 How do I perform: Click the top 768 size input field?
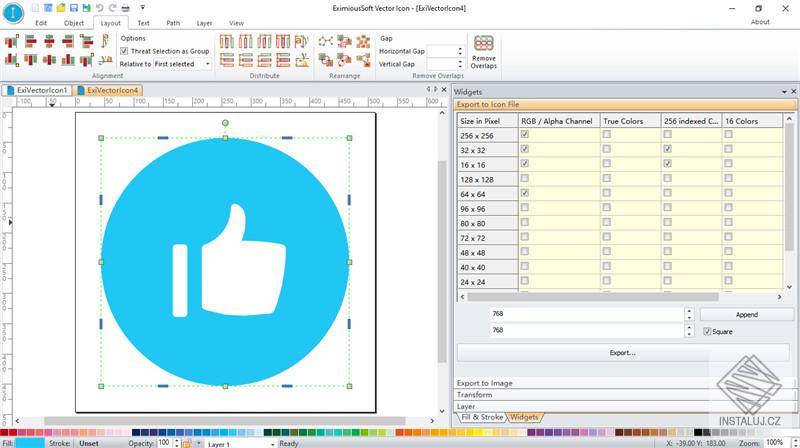587,314
